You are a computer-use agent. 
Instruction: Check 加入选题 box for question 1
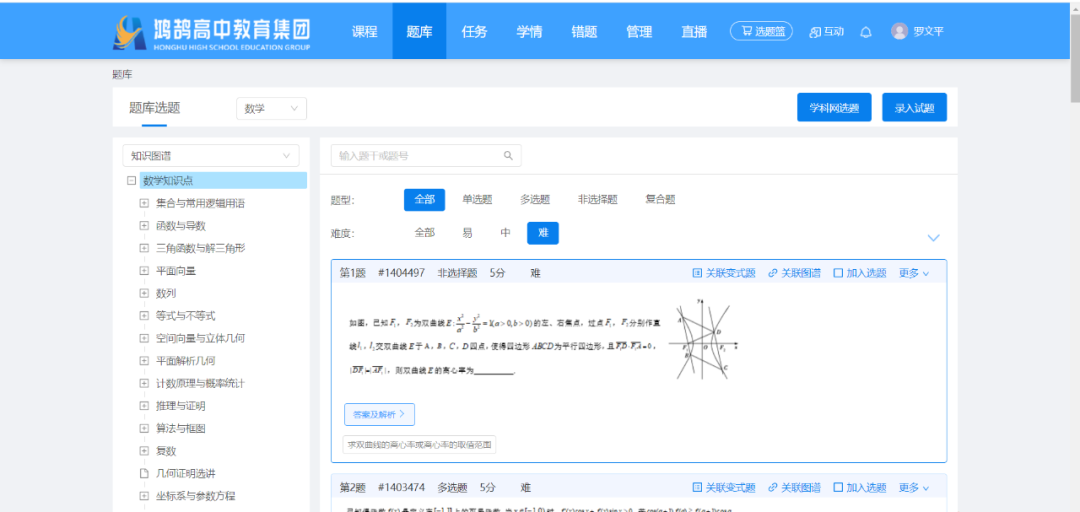coord(838,273)
